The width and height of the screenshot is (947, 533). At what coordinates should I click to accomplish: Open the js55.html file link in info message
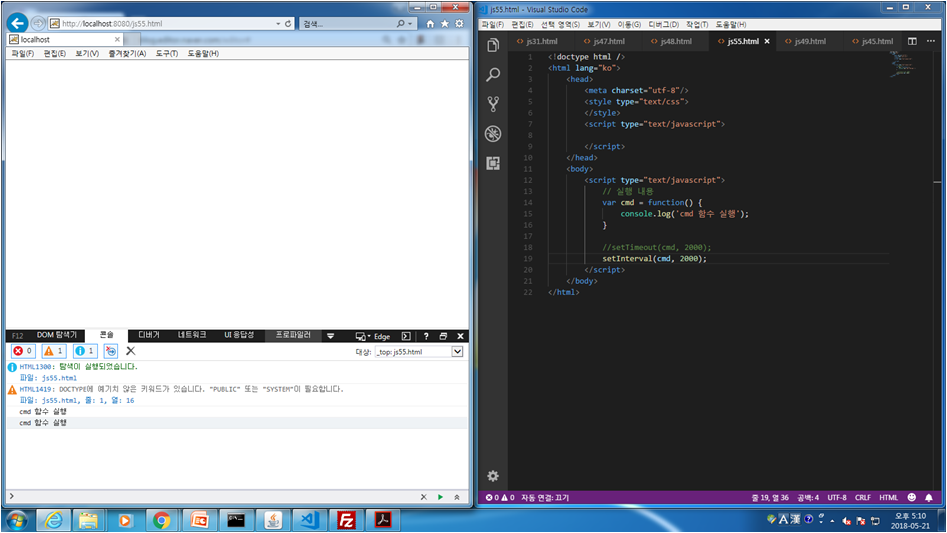(59, 378)
